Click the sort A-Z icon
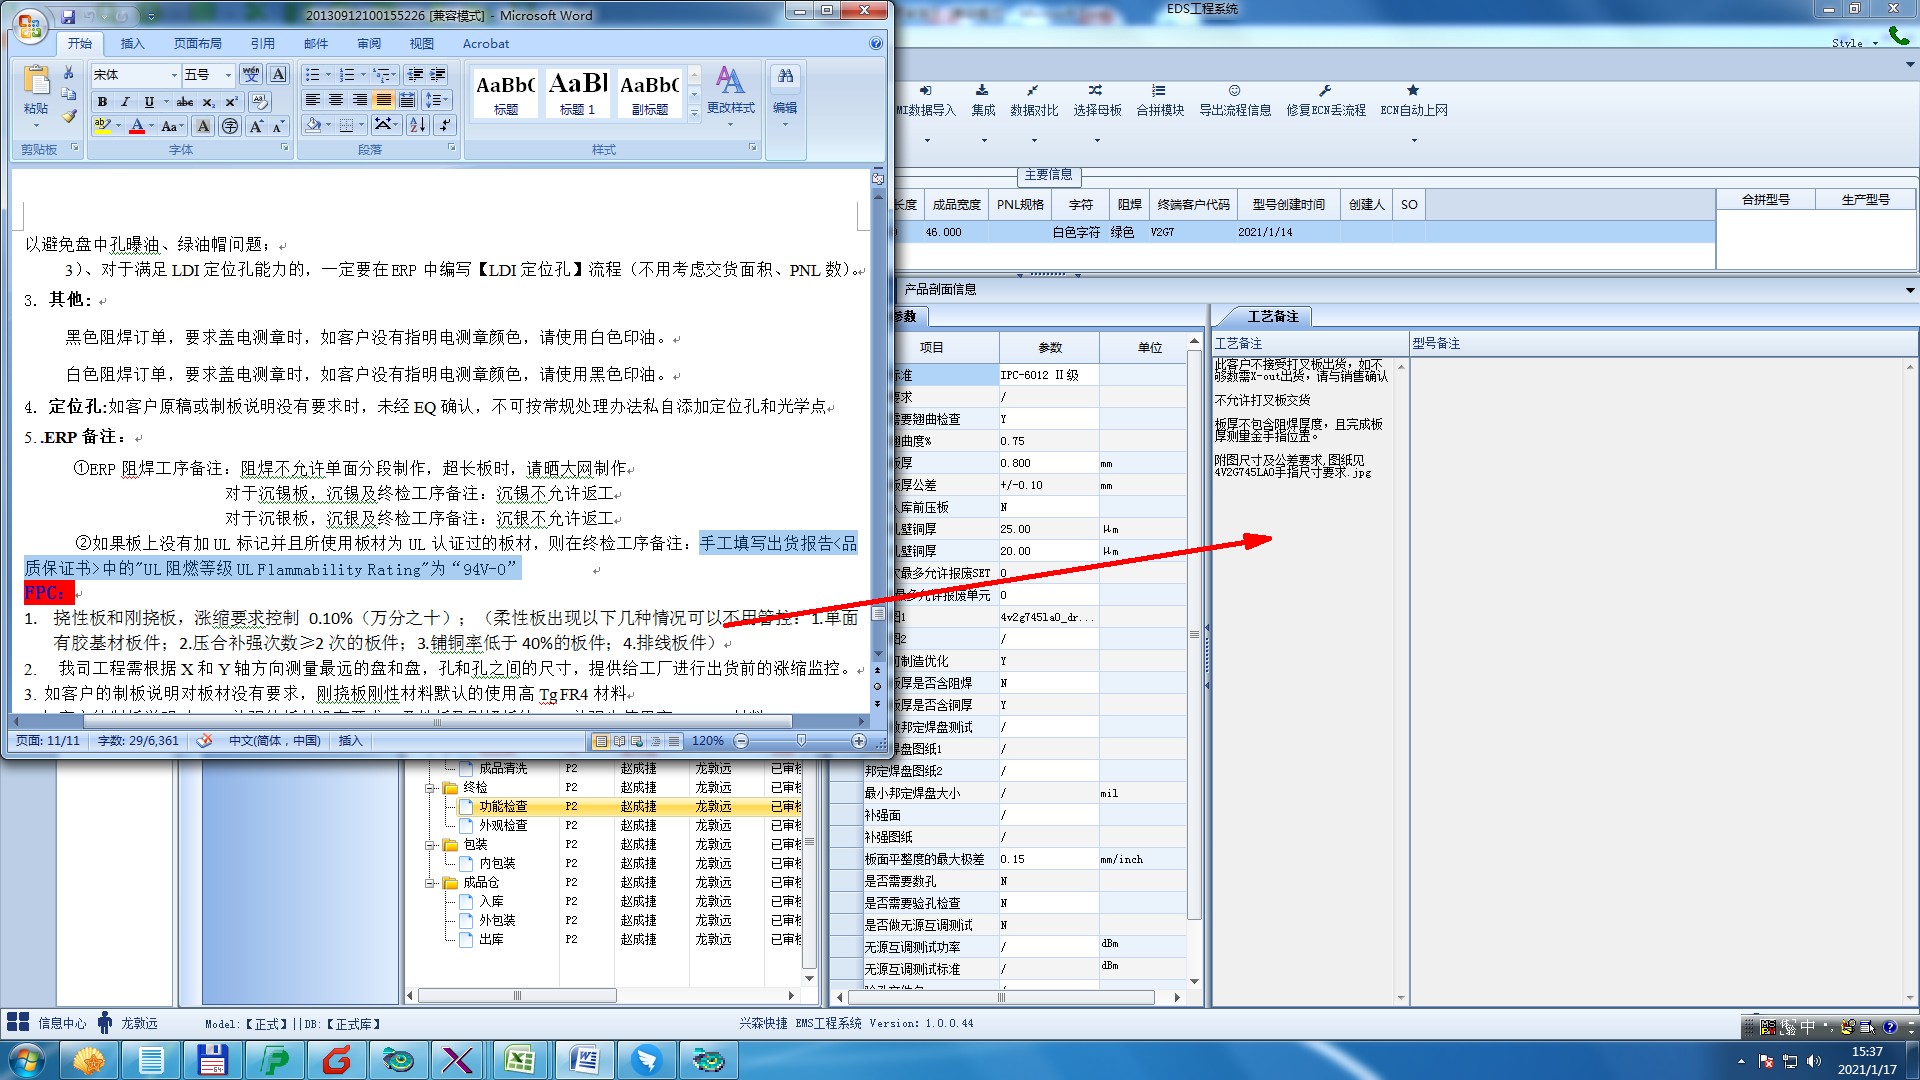 pyautogui.click(x=418, y=125)
